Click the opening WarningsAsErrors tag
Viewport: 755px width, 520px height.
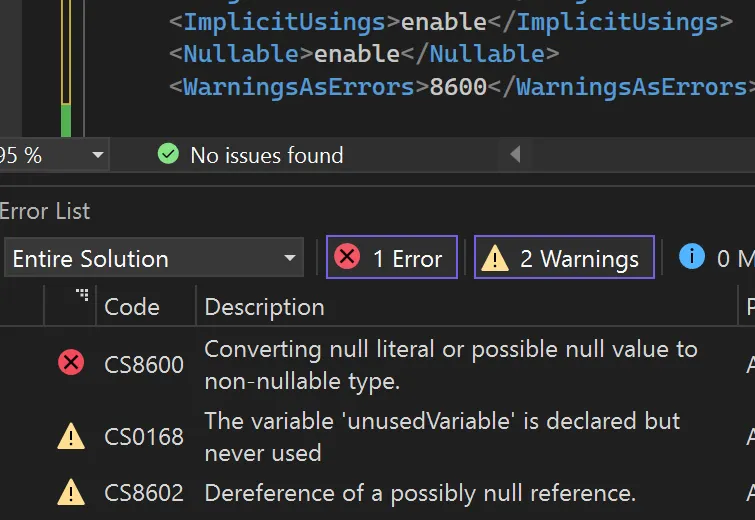pos(299,87)
